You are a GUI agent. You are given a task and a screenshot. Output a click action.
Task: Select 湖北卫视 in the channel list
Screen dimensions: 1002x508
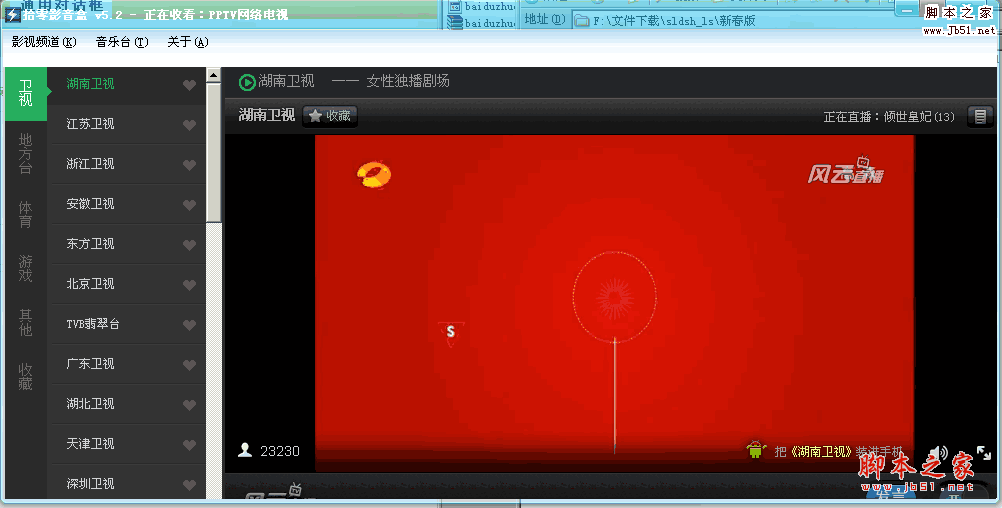[127, 404]
